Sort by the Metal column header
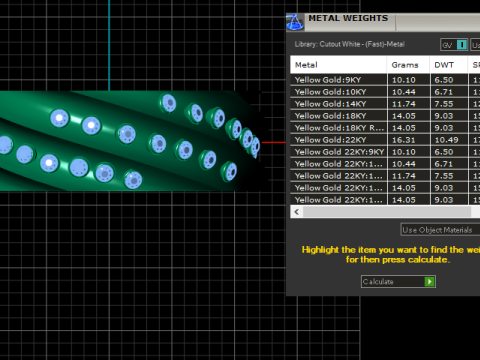This screenshot has height=360, width=480. 338,65
